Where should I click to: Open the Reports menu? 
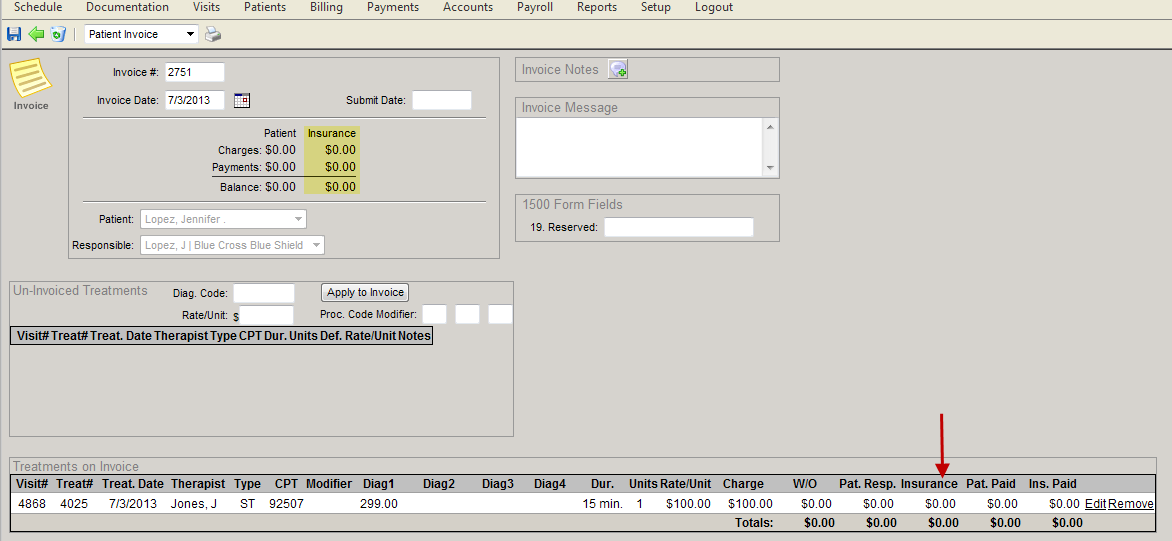coord(596,7)
